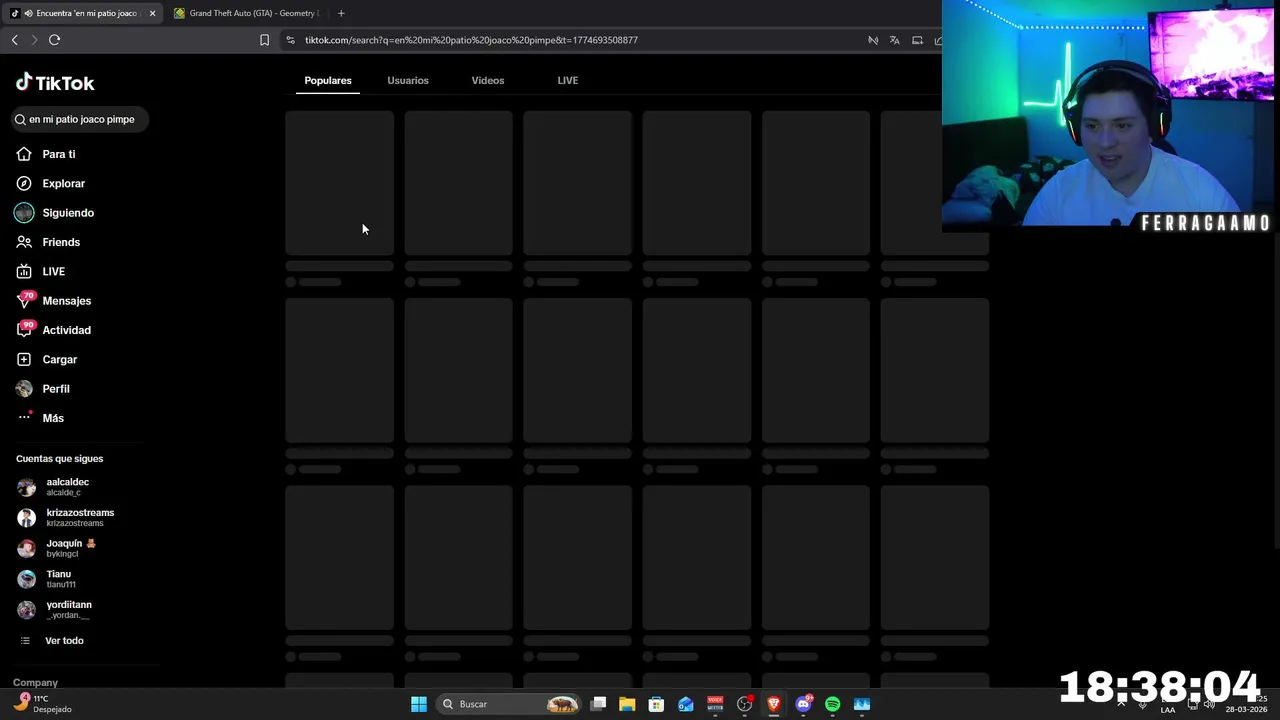
Task: Go to Siguiendo feed
Action: 55,213
